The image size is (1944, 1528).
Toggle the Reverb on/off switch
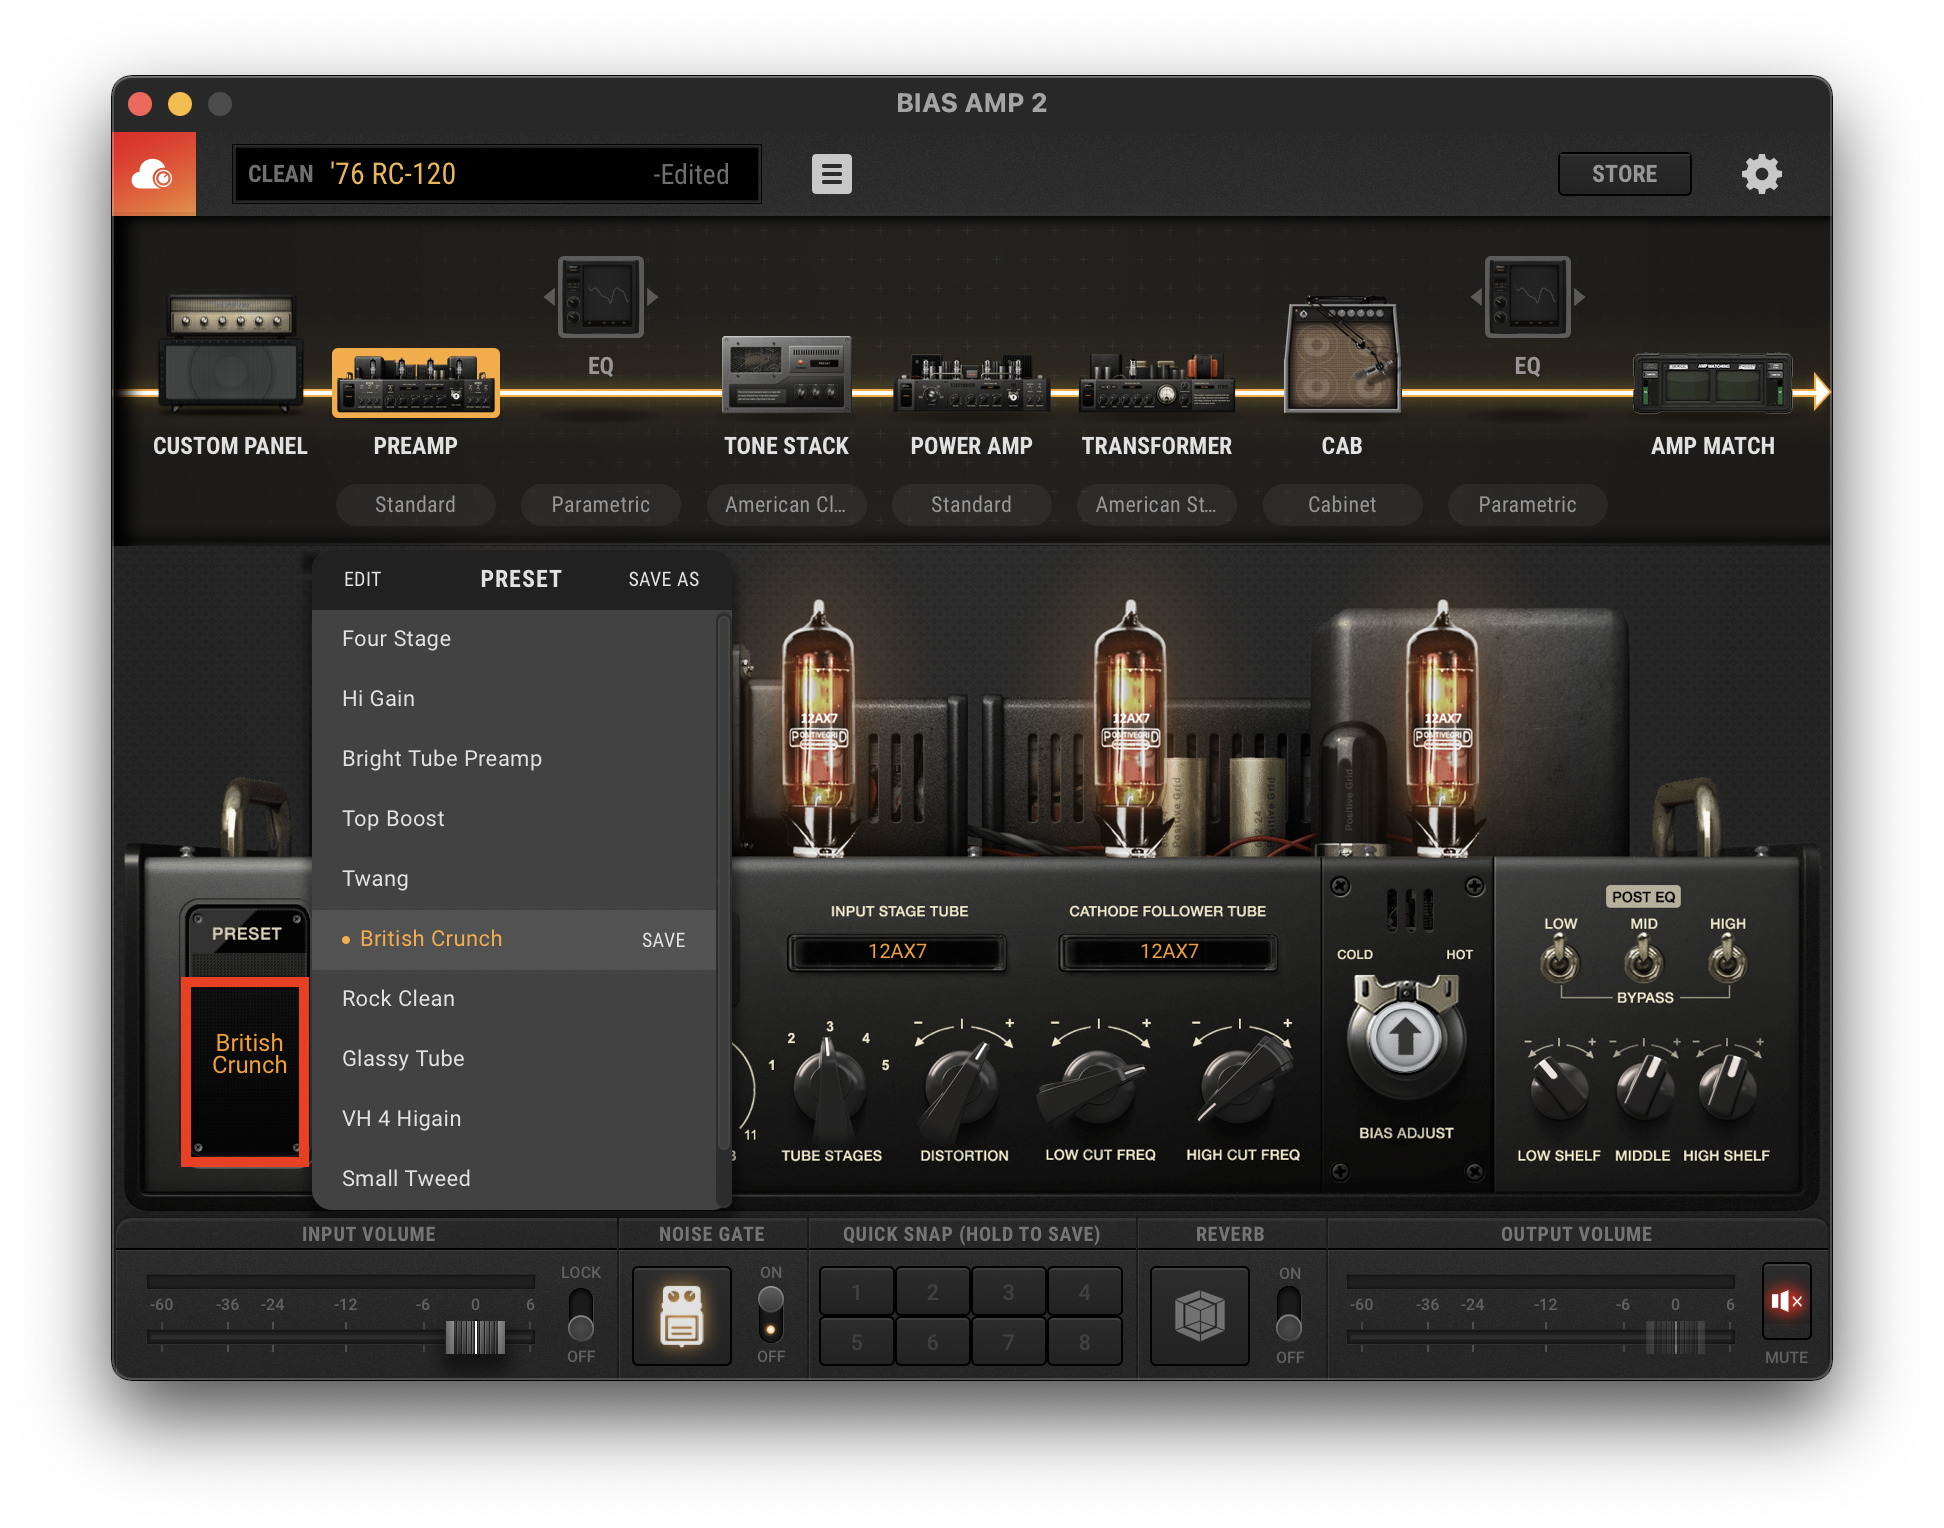coord(1289,1314)
